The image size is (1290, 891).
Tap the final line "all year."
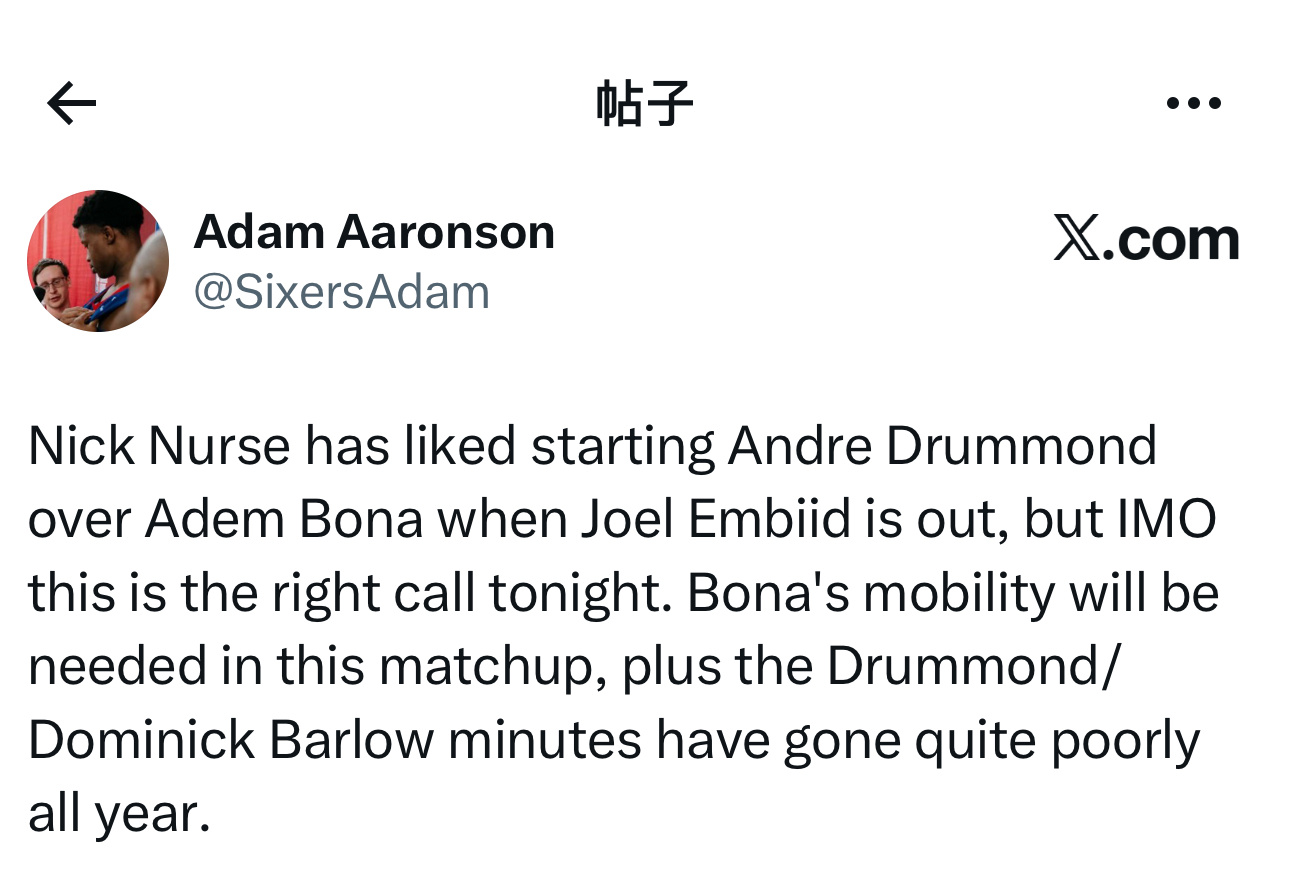click(x=119, y=815)
